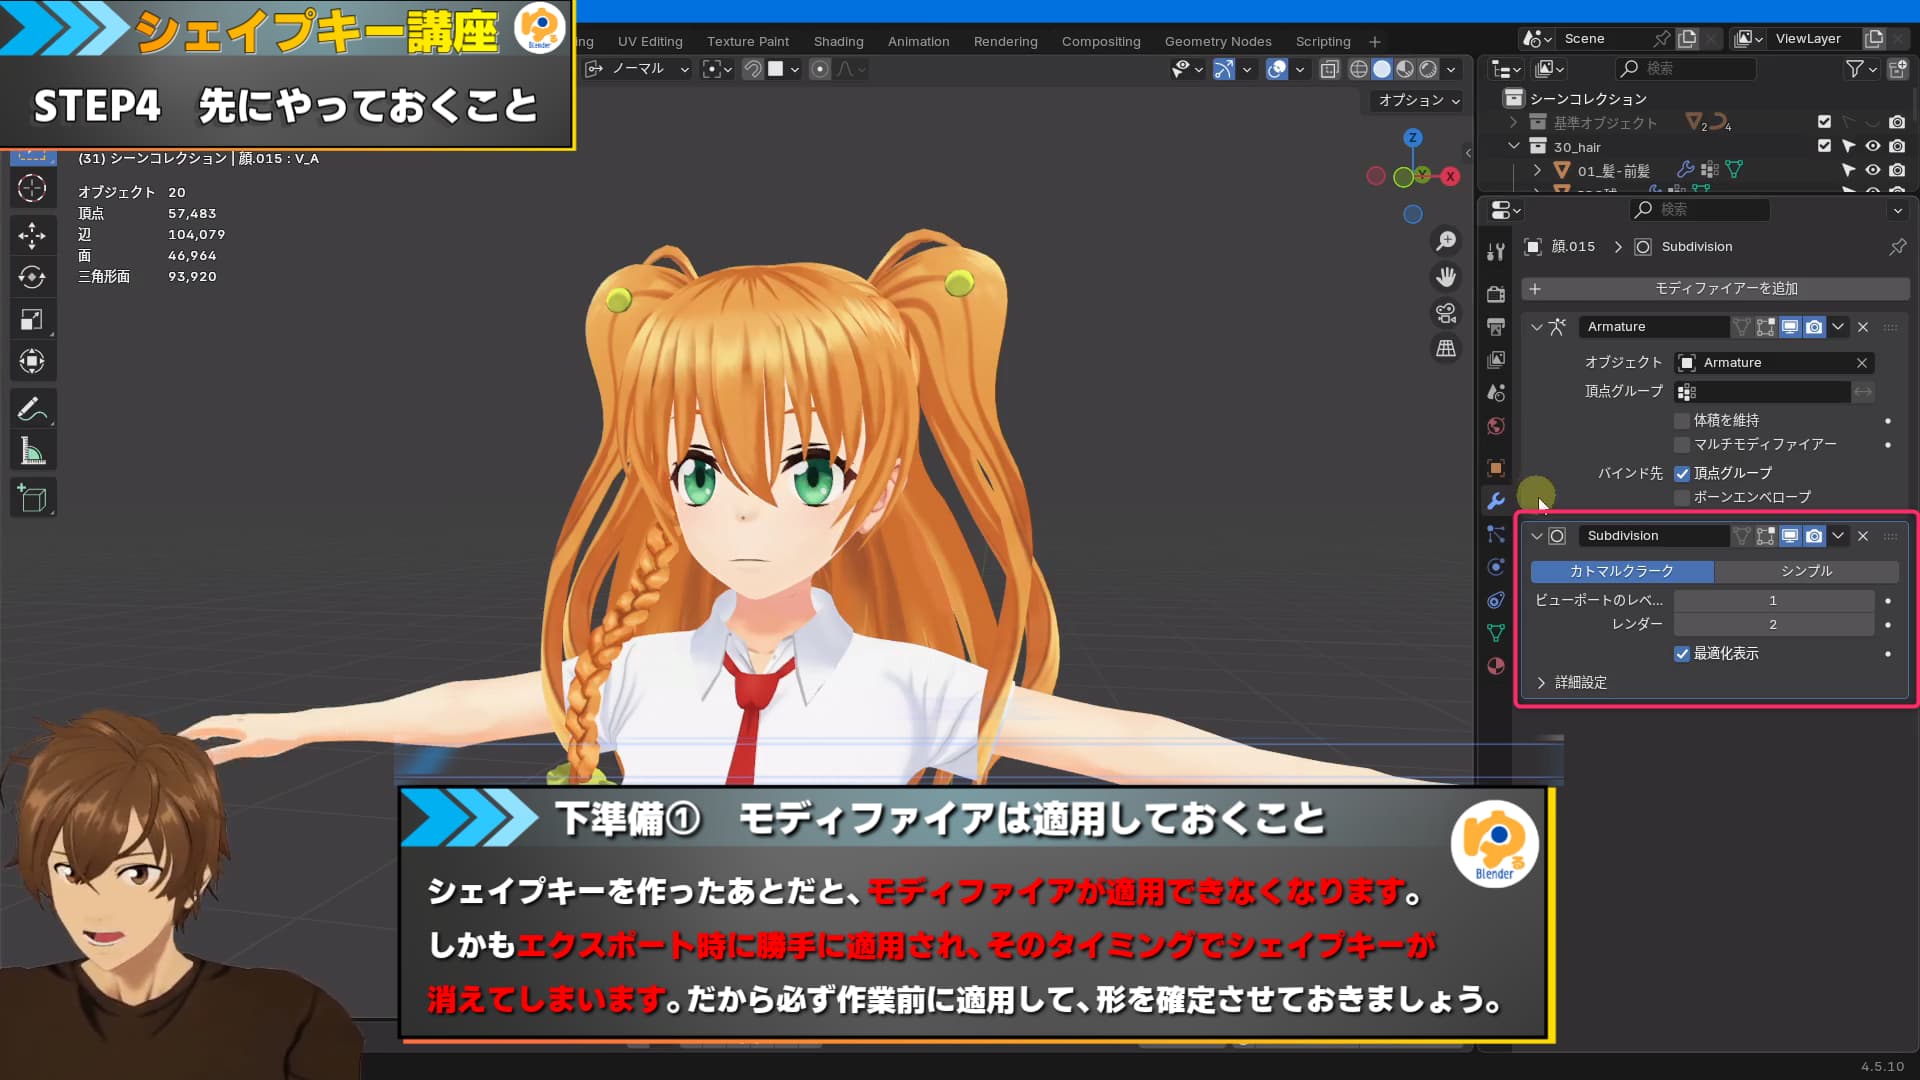Click the viewport zoom magnifier icon
The height and width of the screenshot is (1080, 1920).
pos(1446,241)
